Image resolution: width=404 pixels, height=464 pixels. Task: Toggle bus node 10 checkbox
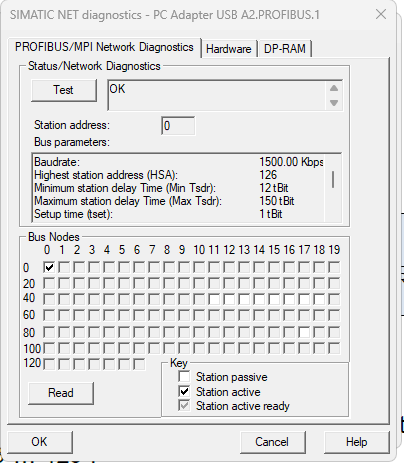click(199, 267)
